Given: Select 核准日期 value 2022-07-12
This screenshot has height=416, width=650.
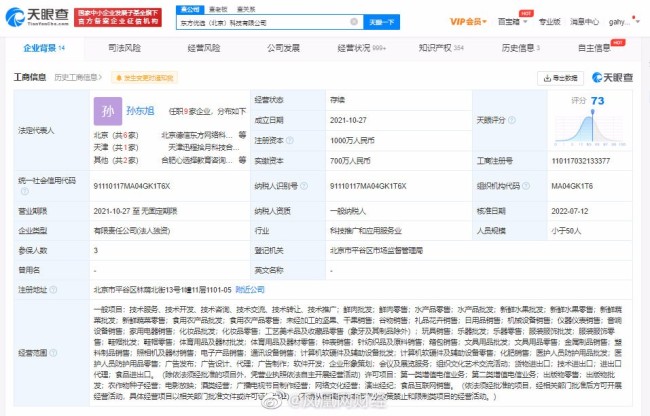Looking at the screenshot, I should (x=570, y=211).
